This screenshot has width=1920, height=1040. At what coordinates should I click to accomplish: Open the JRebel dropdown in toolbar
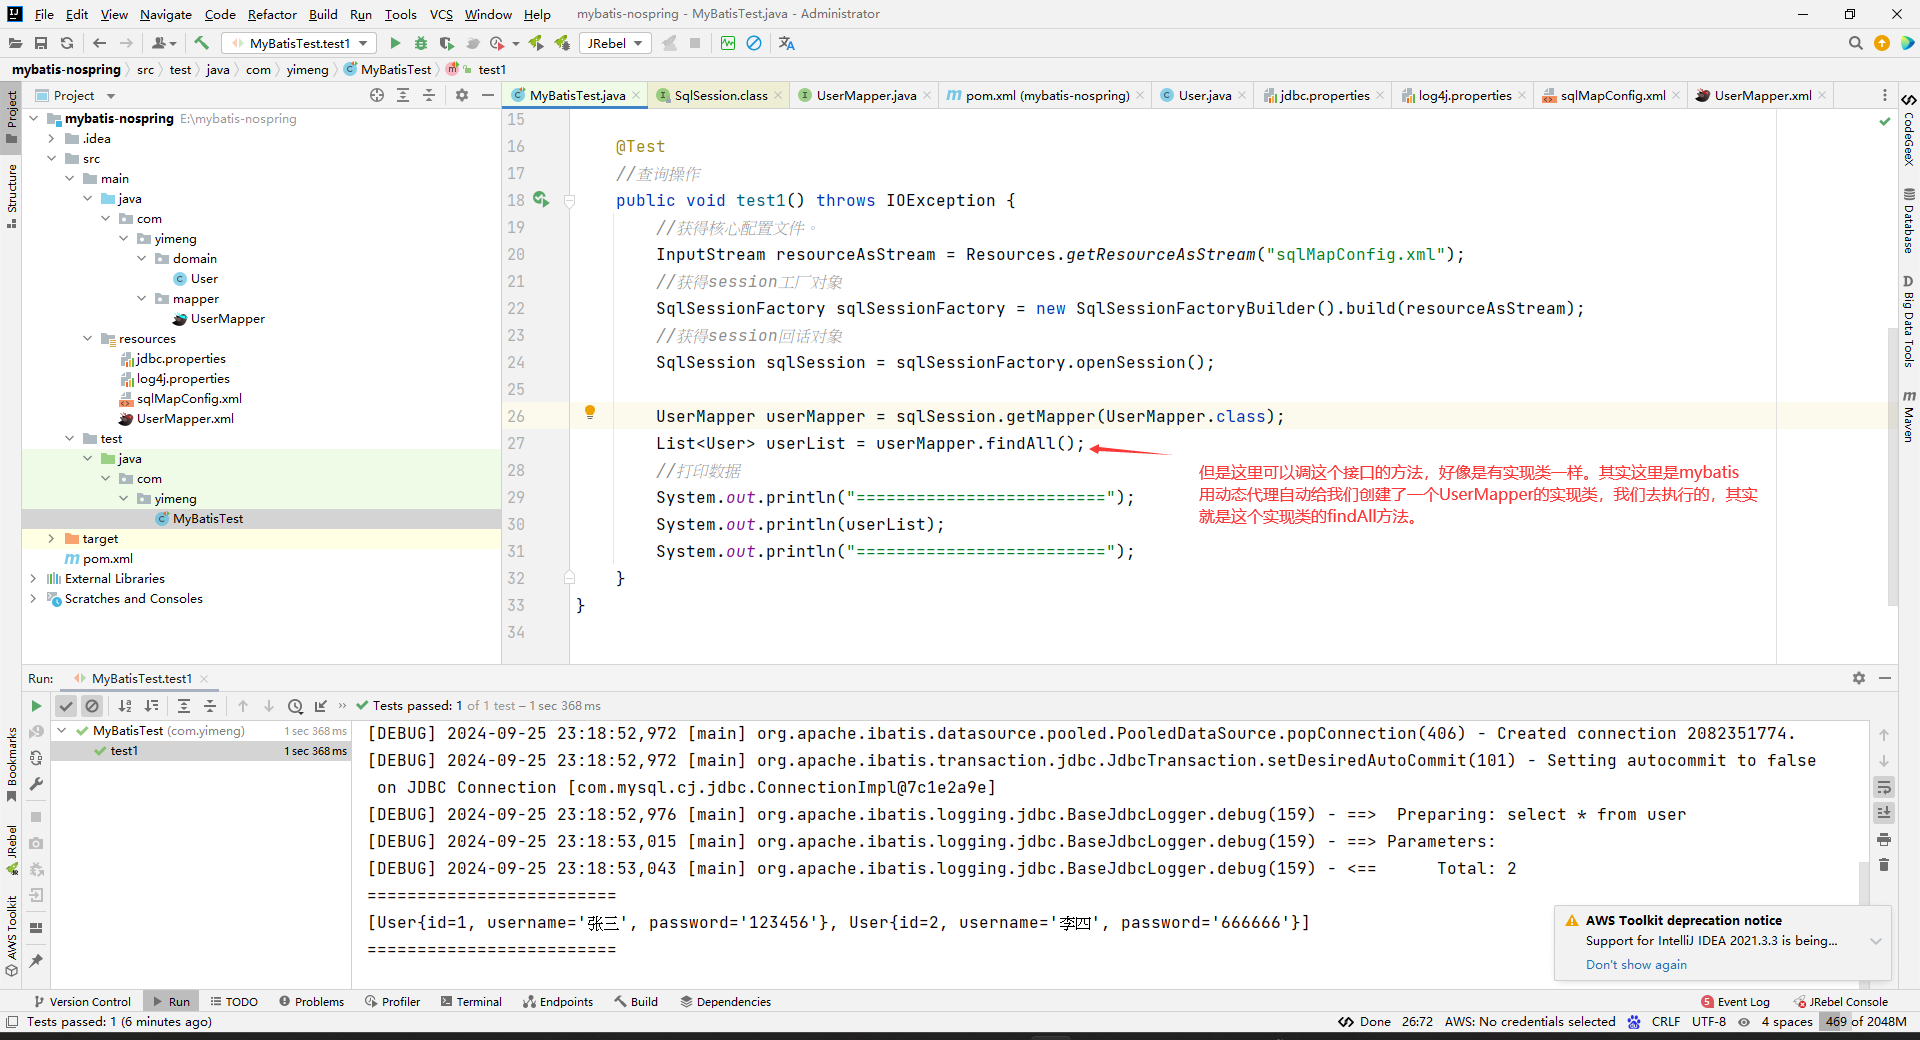pos(614,43)
